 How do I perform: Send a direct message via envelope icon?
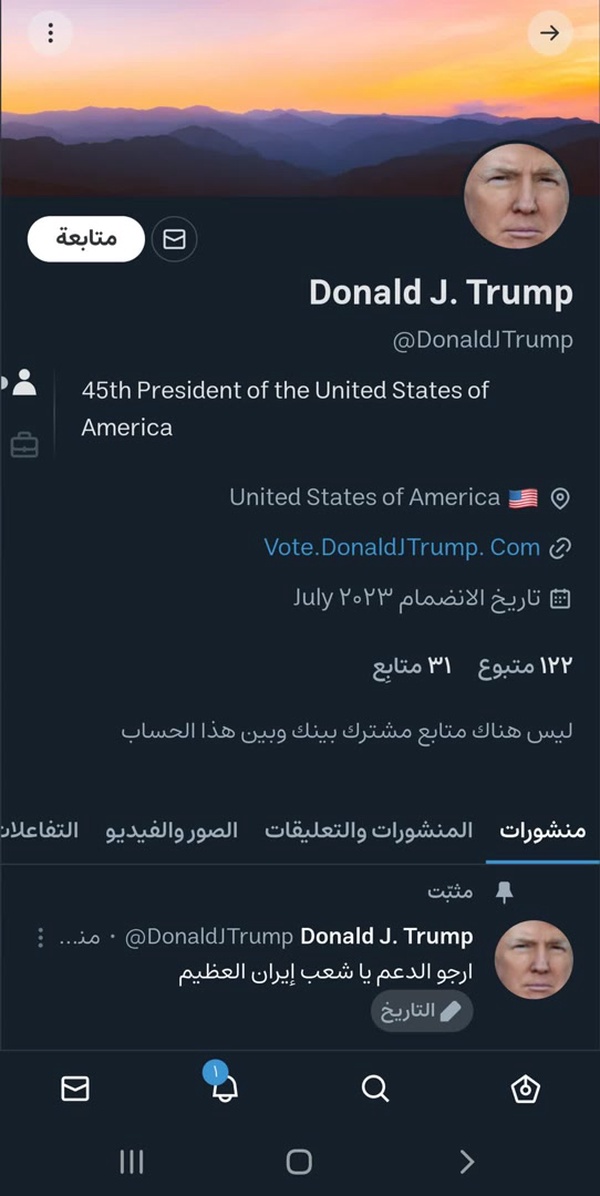coord(175,240)
